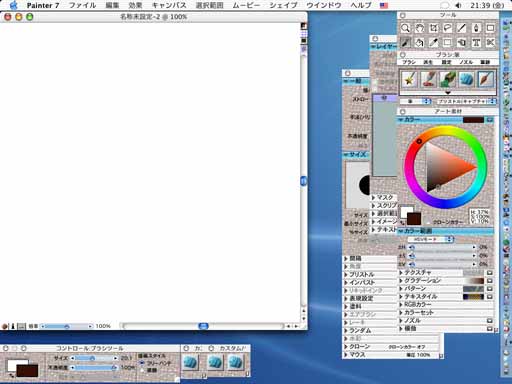Pick the star wand brush category icon
This screenshot has height=384, width=512.
coord(409,79)
